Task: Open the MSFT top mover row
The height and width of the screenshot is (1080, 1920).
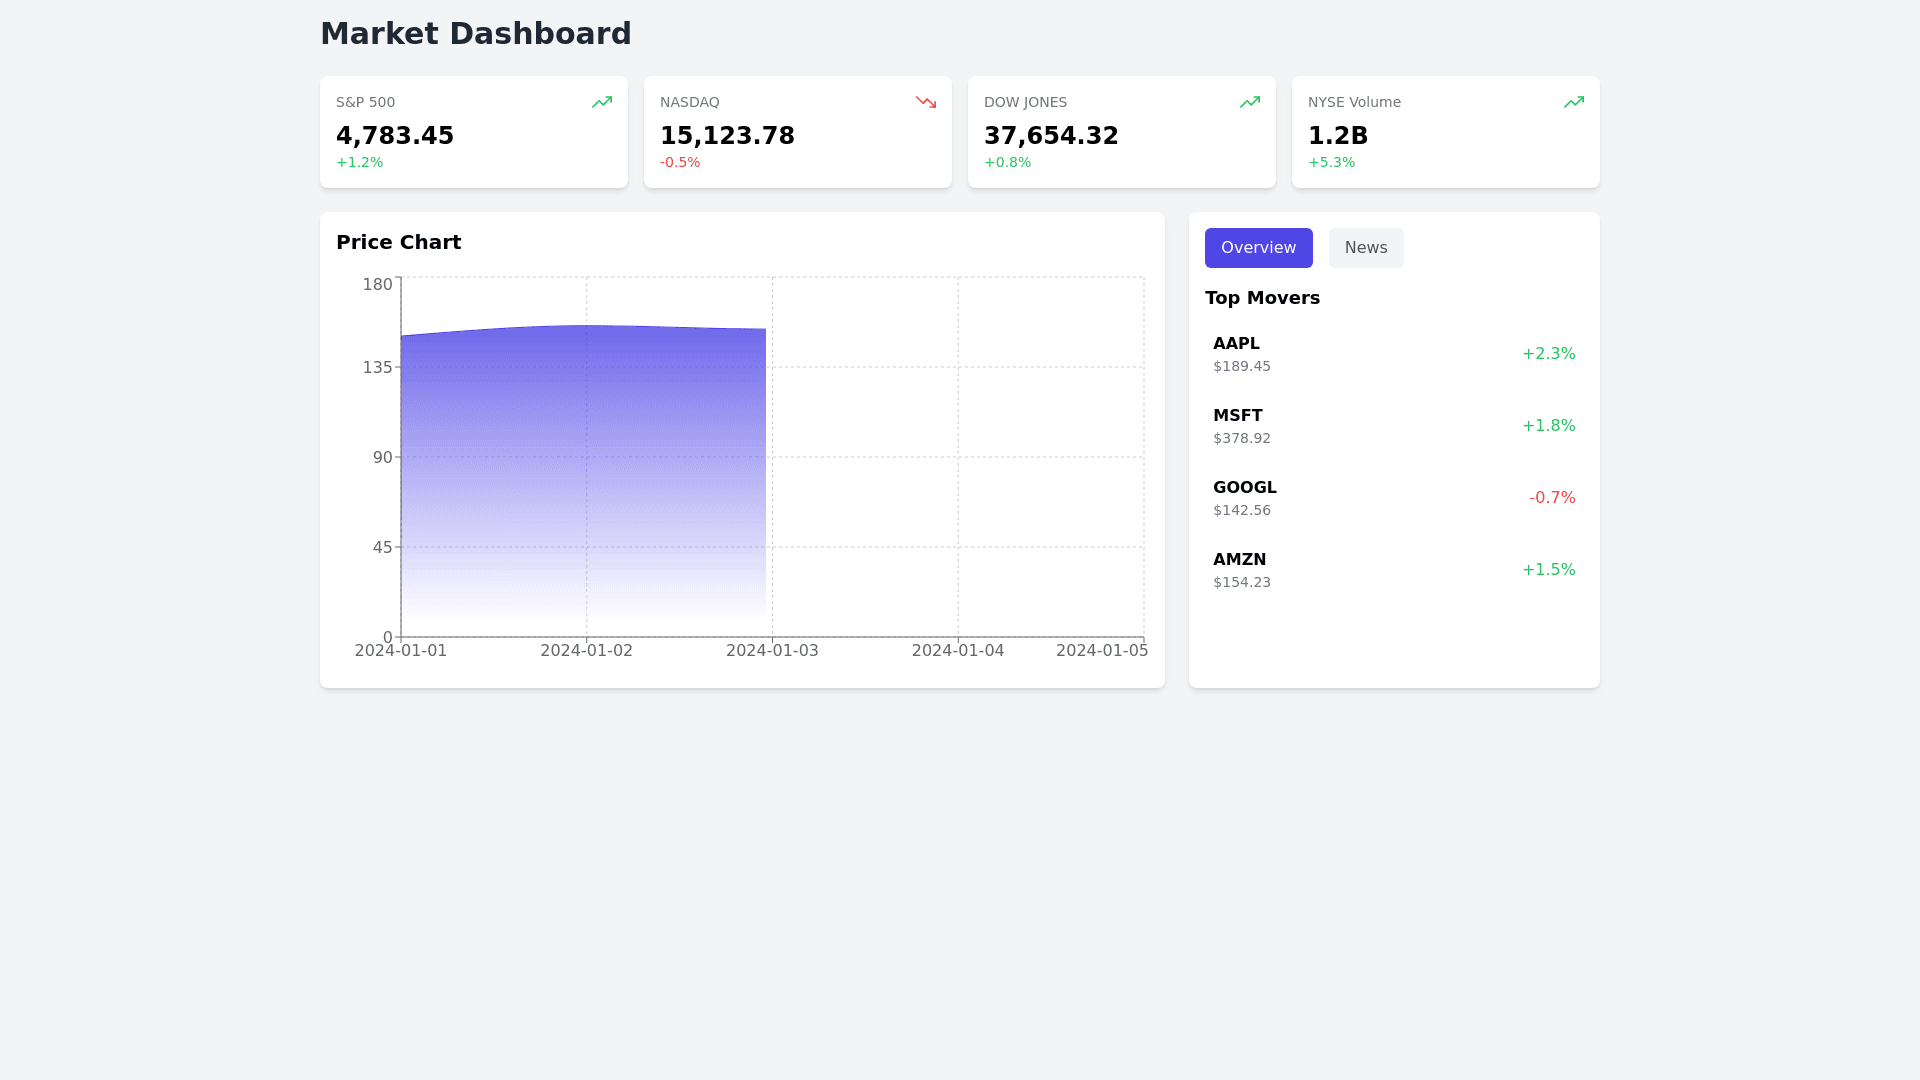Action: (1393, 426)
